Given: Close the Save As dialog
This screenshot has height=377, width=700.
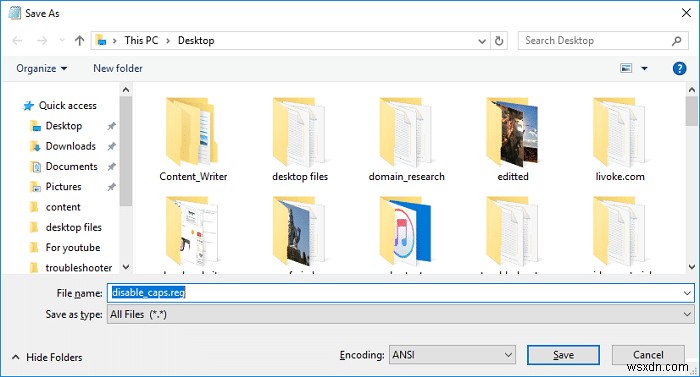Looking at the screenshot, I should point(686,13).
